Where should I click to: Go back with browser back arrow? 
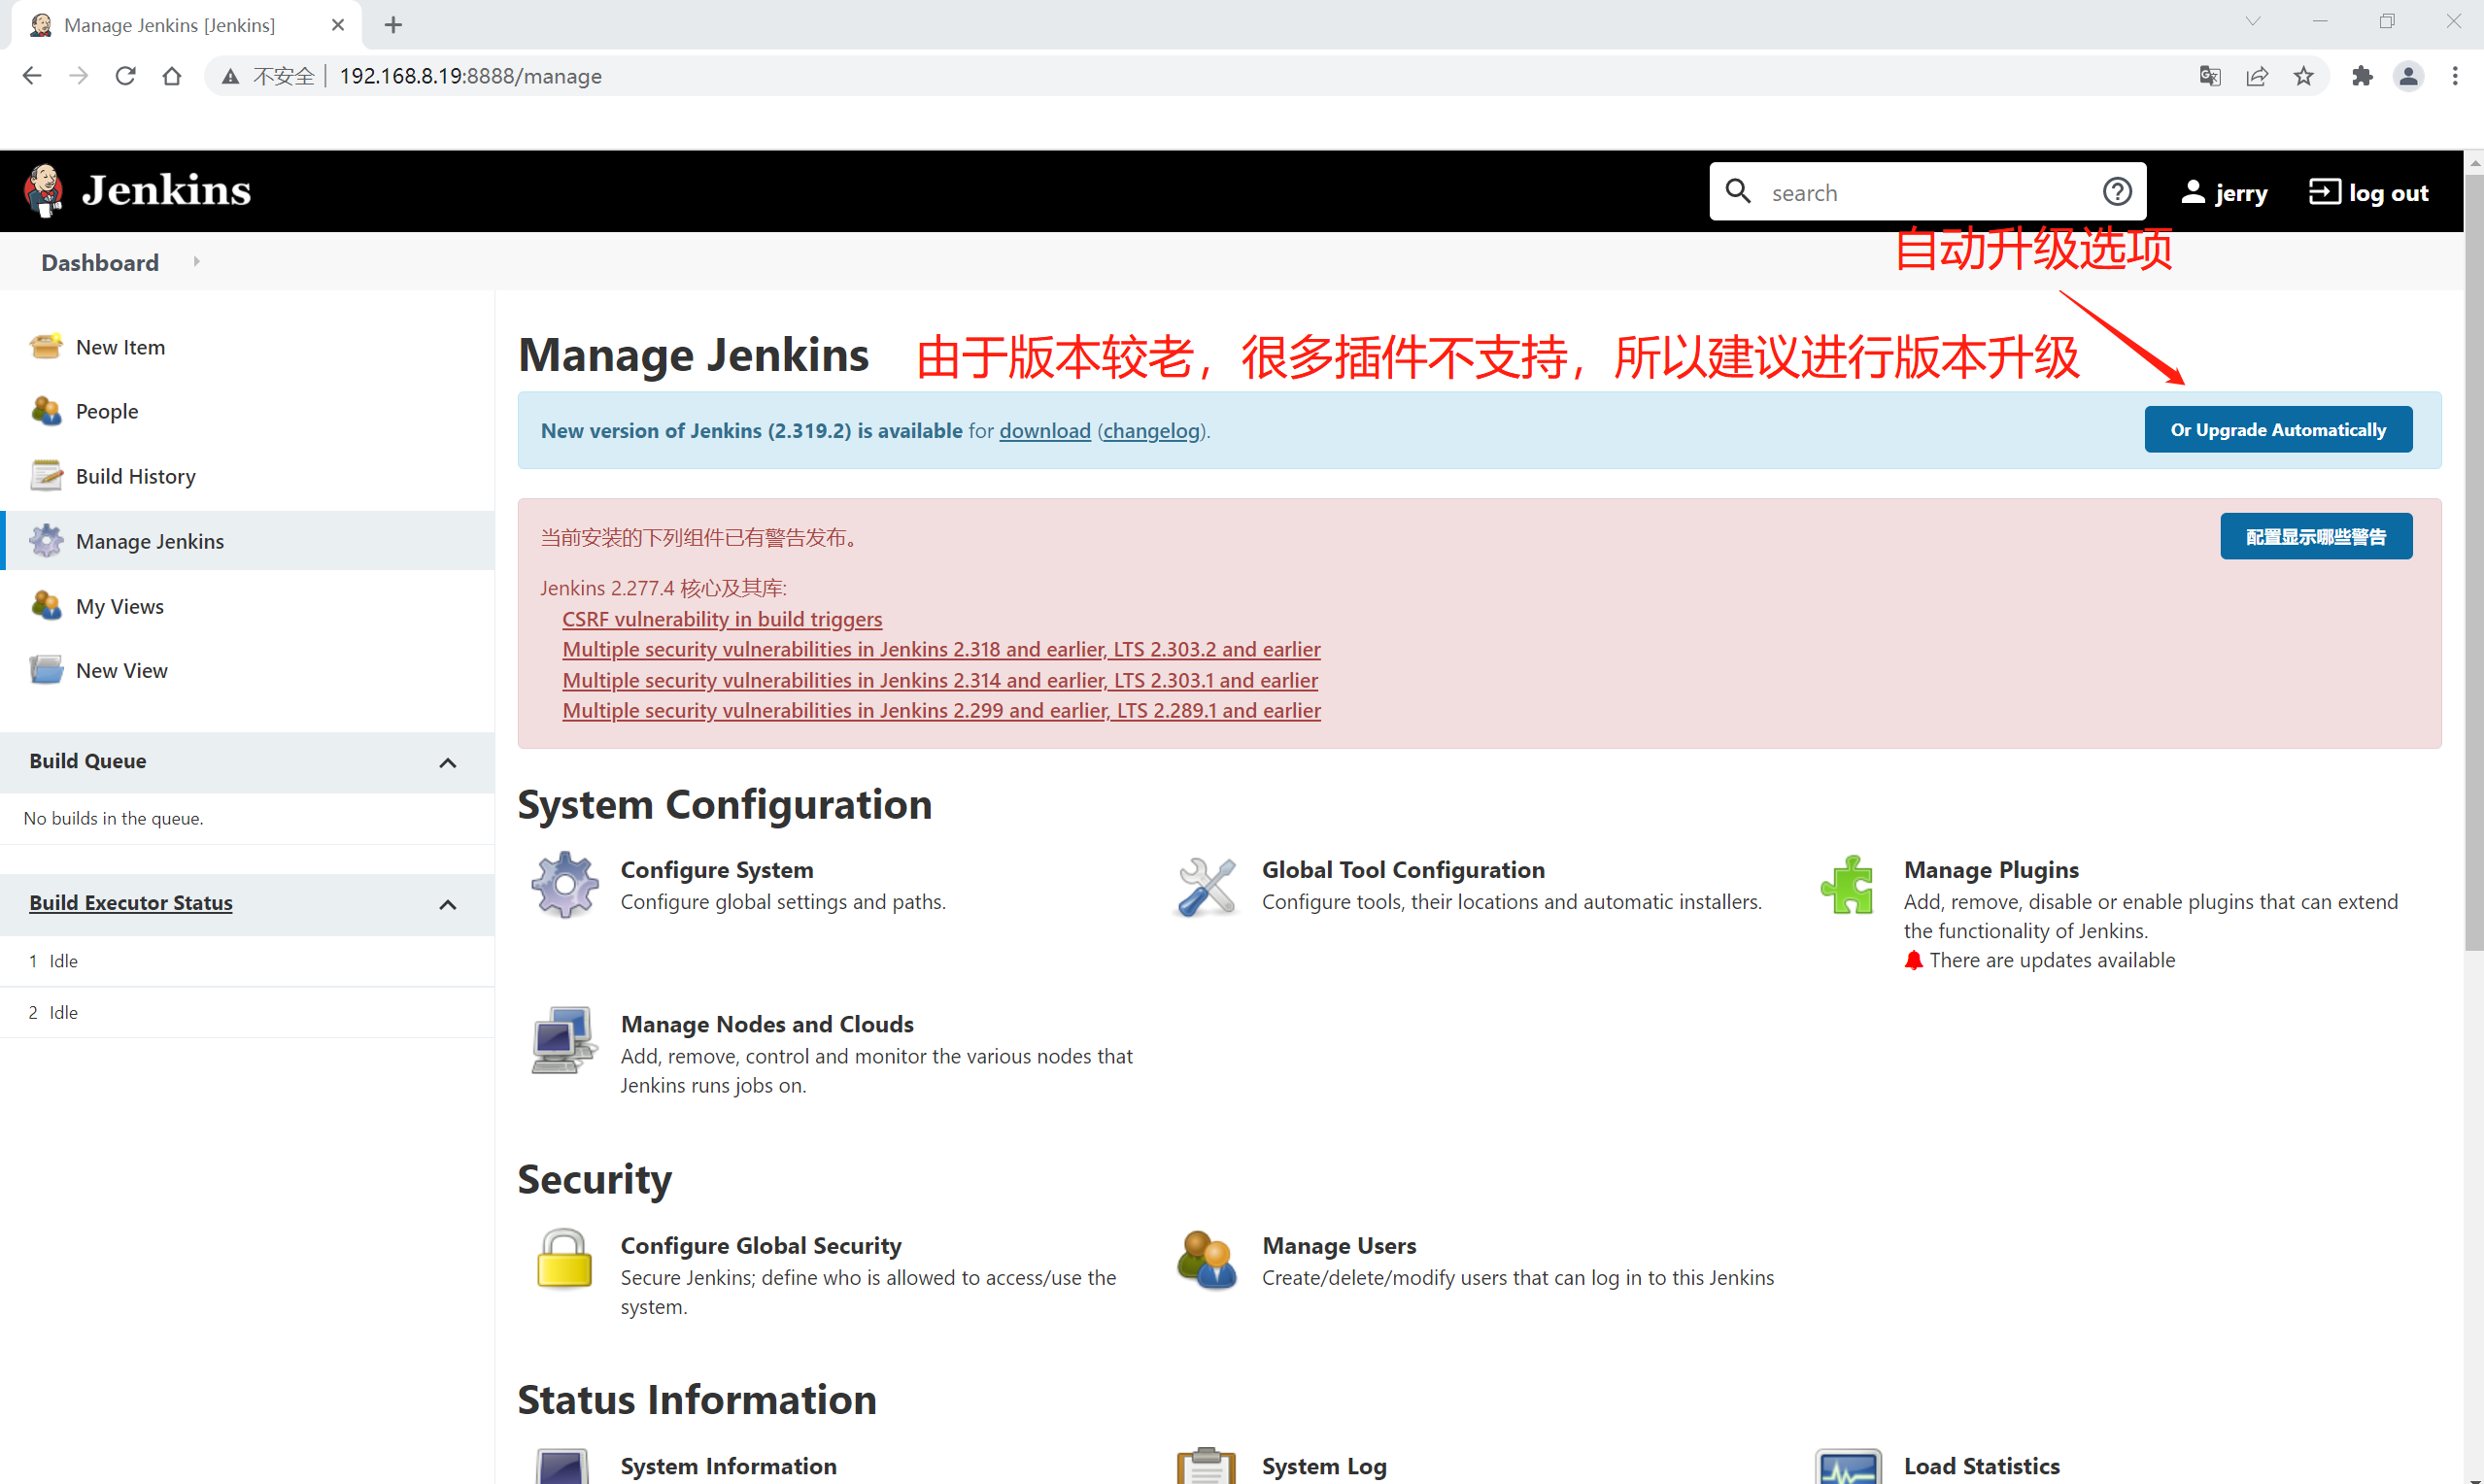(x=32, y=76)
